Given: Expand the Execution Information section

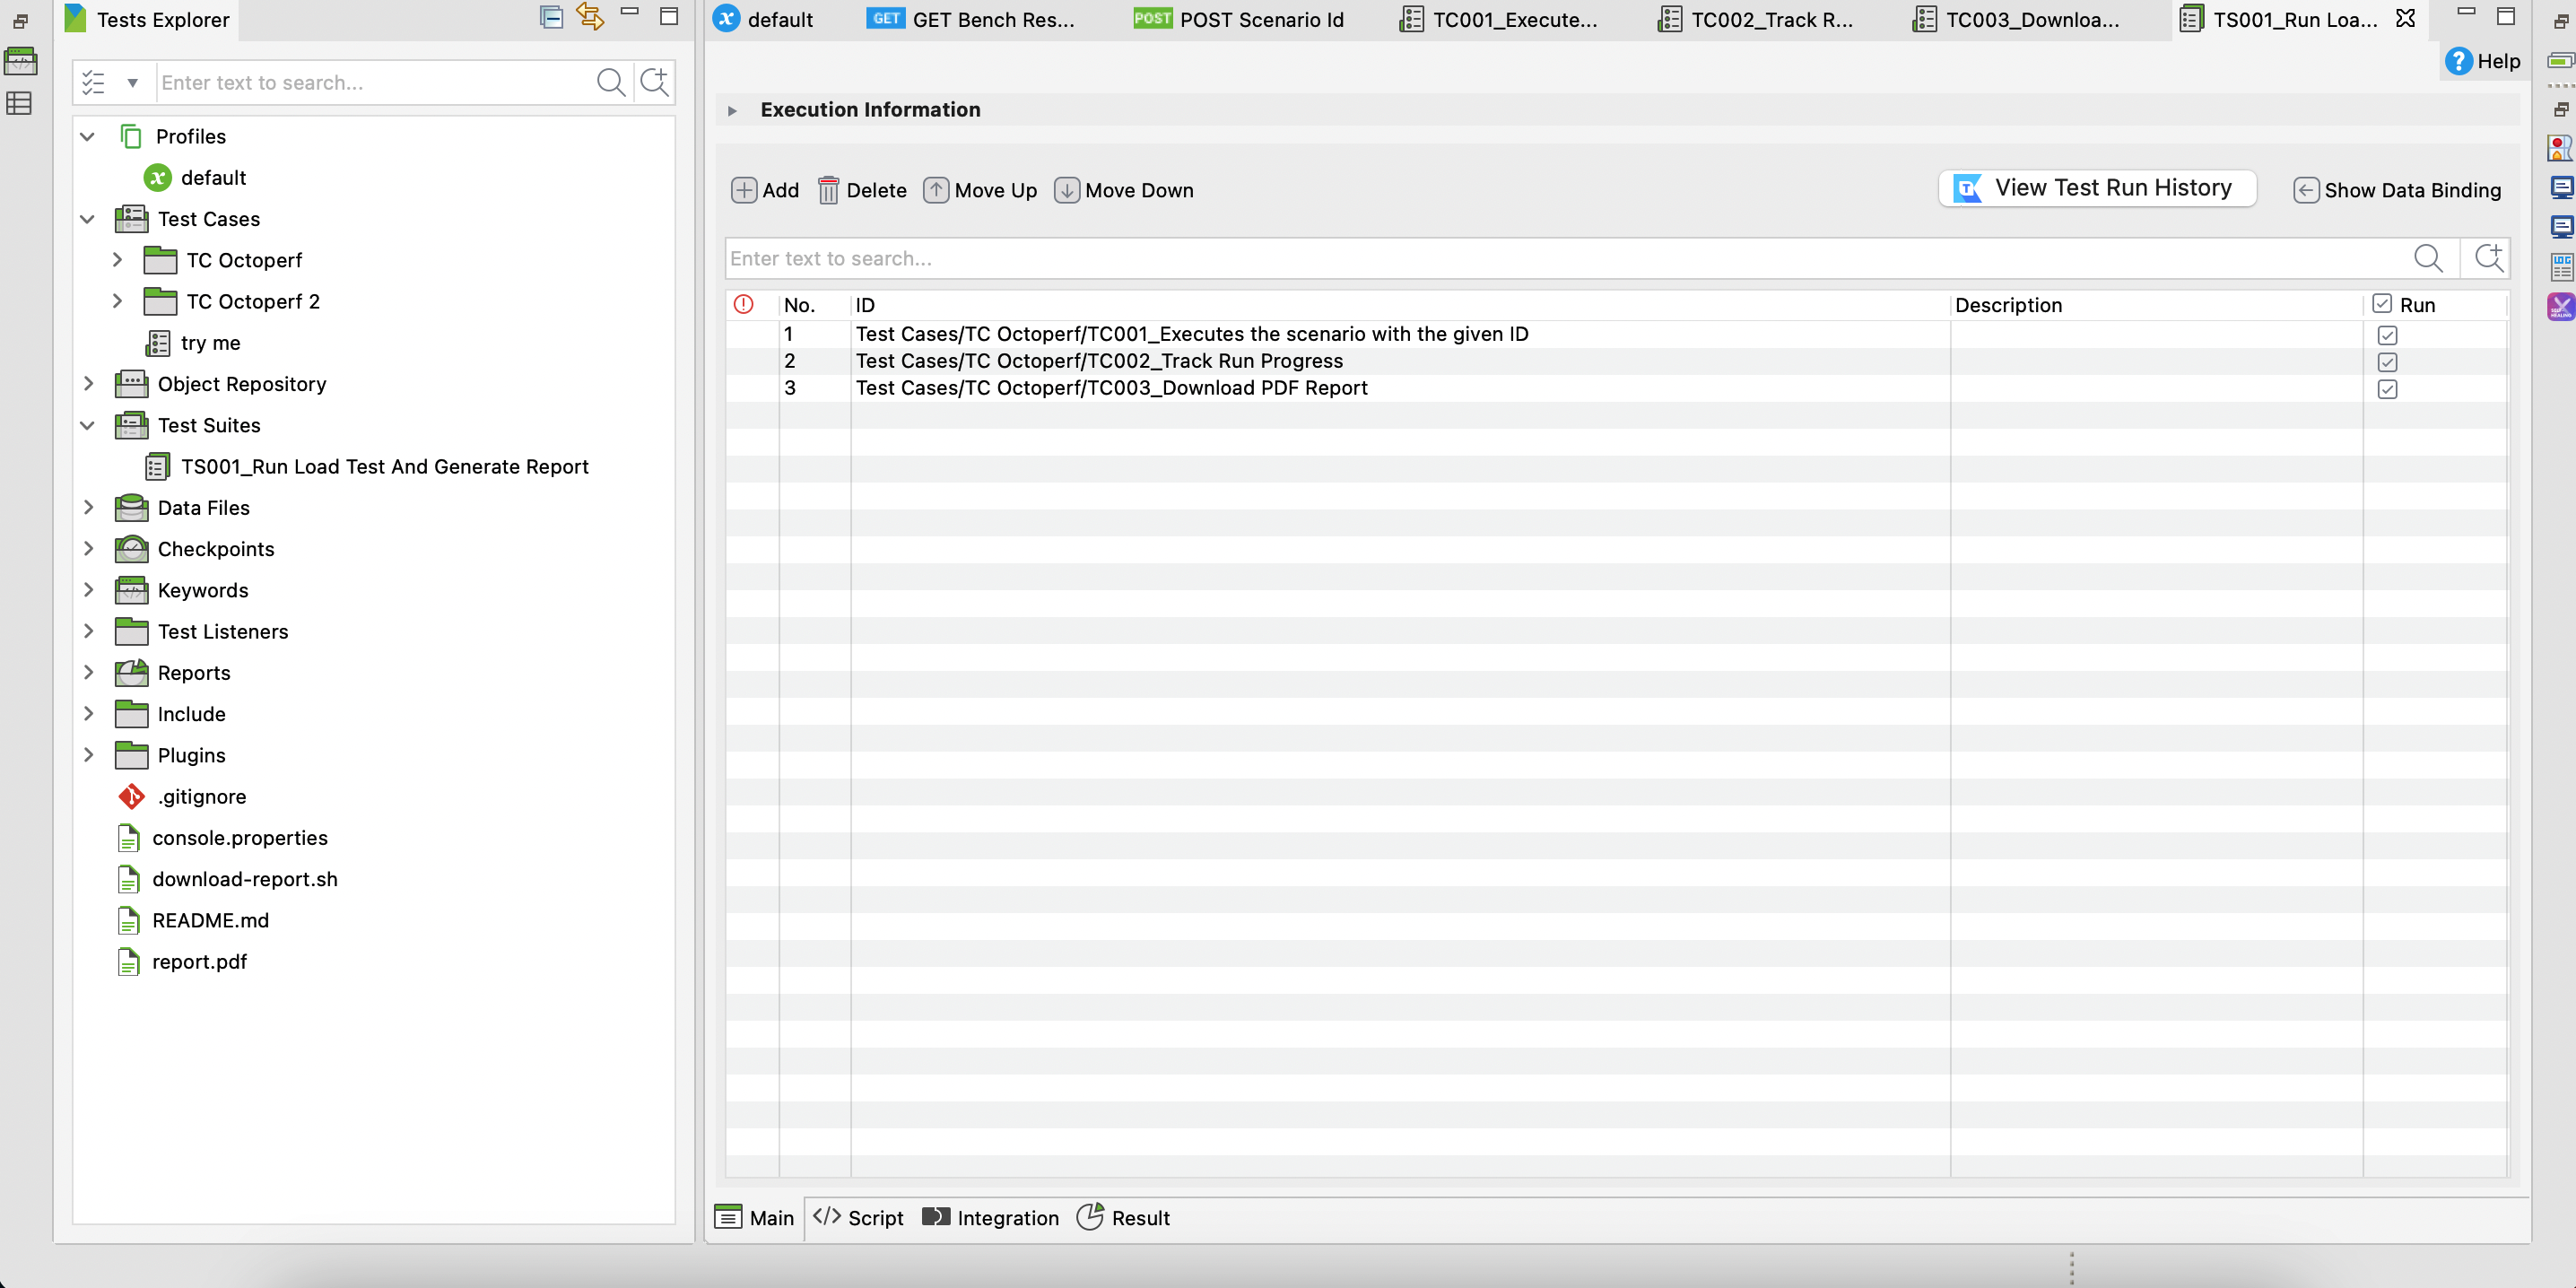Looking at the screenshot, I should (x=732, y=110).
